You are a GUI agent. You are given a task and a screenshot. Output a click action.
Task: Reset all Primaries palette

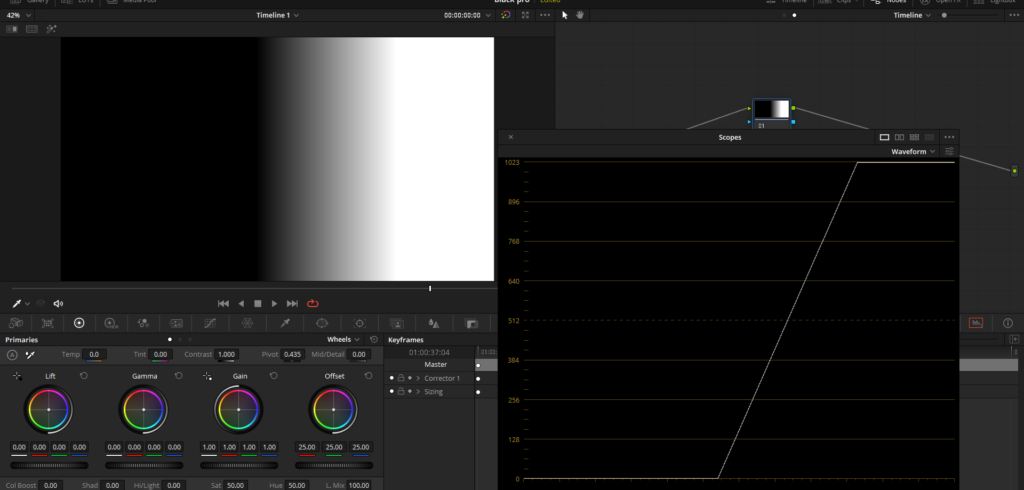coord(374,339)
